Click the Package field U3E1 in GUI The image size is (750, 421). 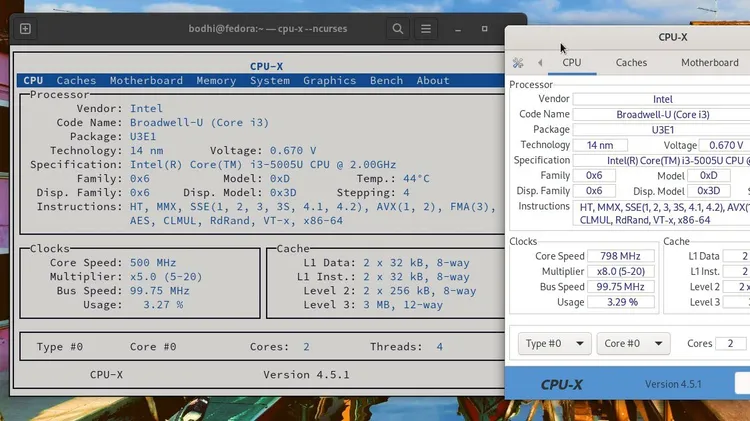[662, 130]
